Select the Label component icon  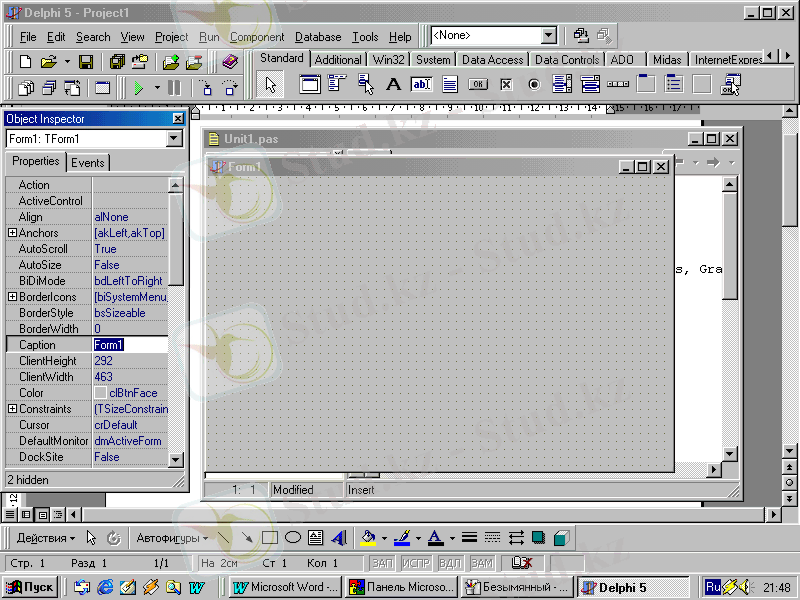coord(393,85)
